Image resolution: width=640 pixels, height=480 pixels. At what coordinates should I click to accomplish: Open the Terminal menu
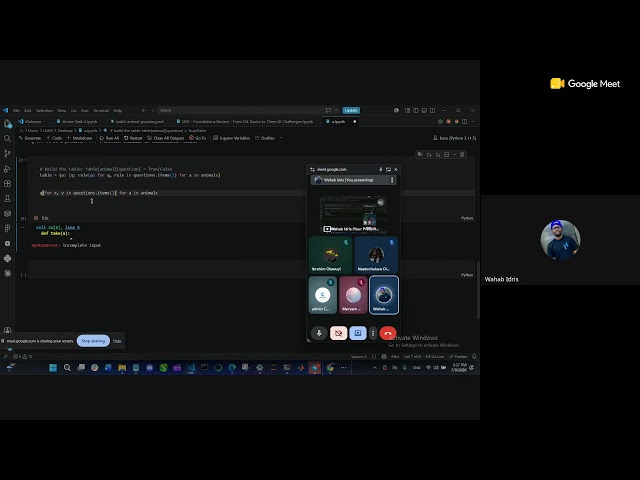pyautogui.click(x=101, y=110)
